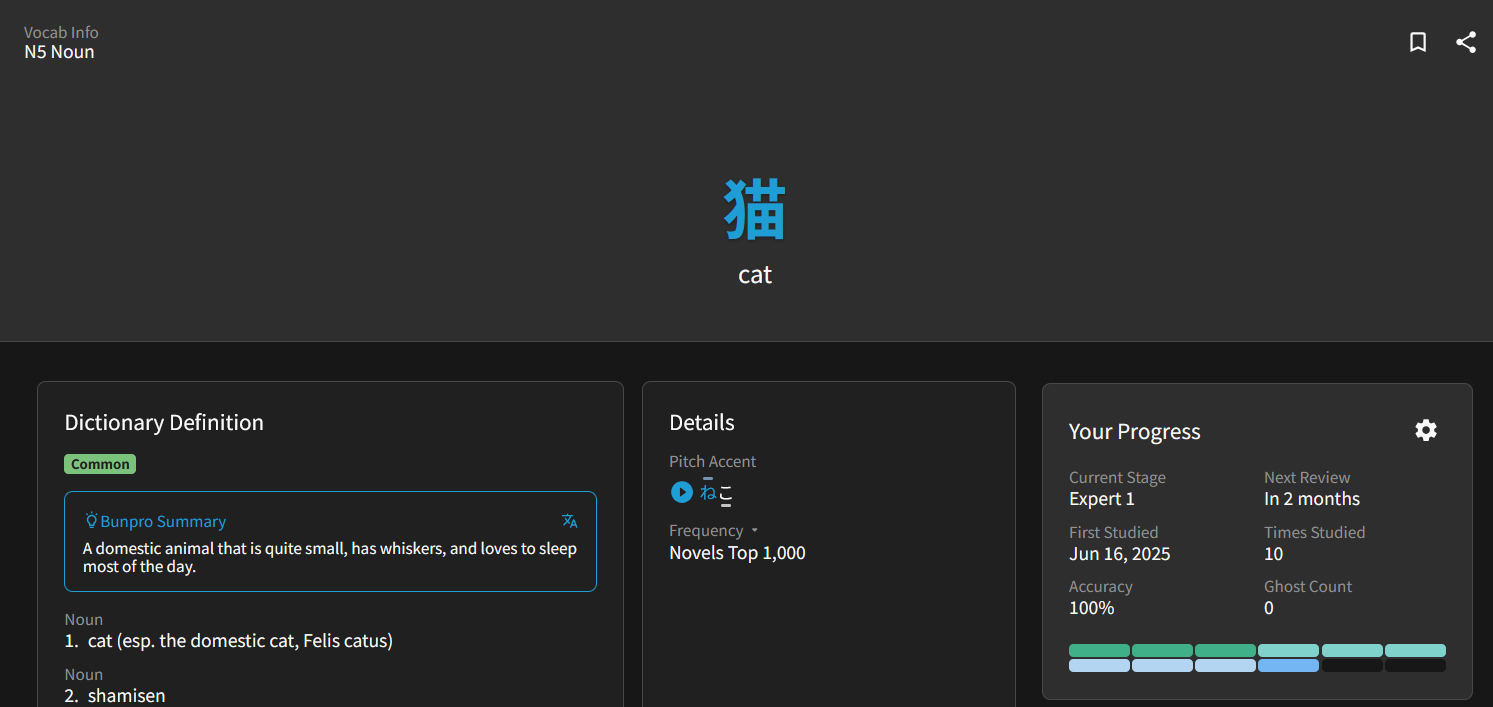The width and height of the screenshot is (1493, 707).
Task: Click the first dark green progress segment
Action: 1099,650
